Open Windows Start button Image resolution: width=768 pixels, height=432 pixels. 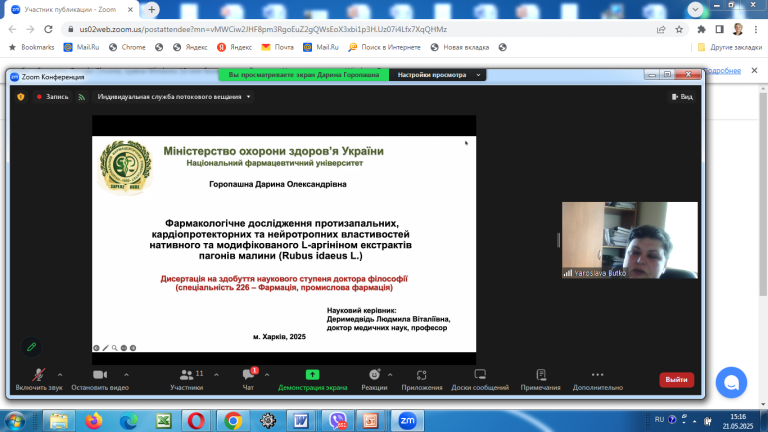(x=14, y=421)
